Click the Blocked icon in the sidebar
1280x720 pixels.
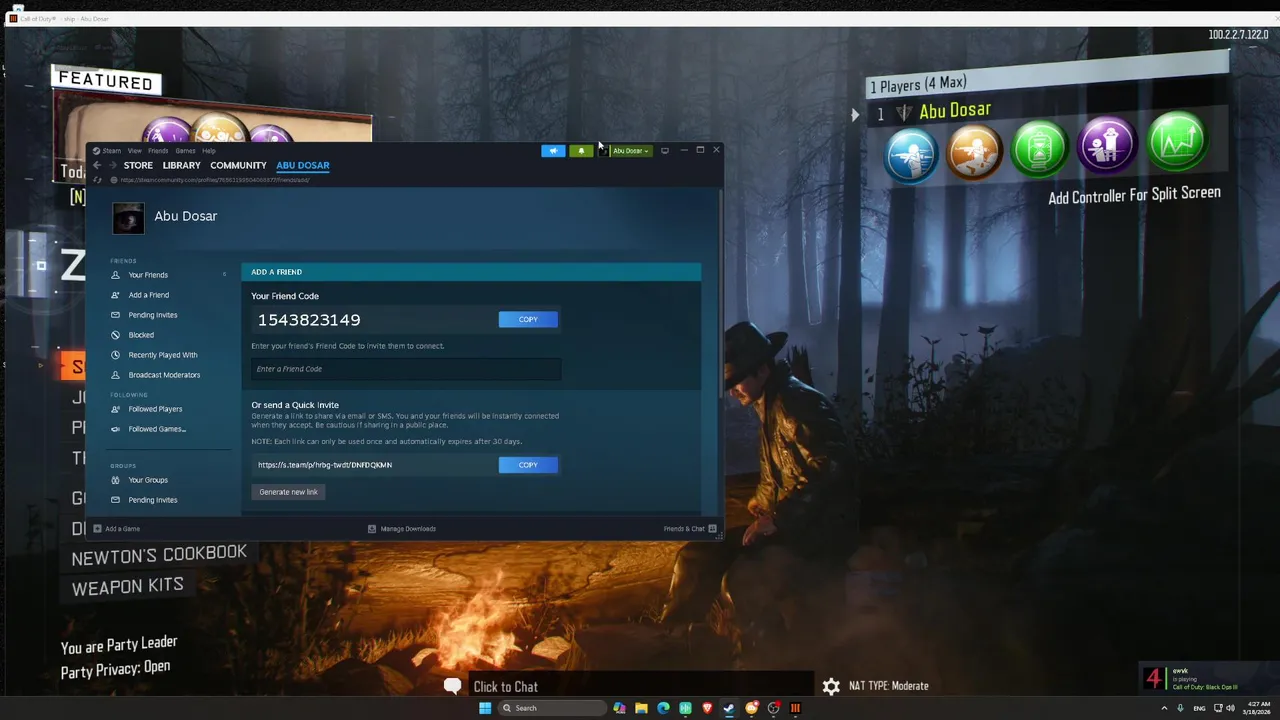(116, 335)
